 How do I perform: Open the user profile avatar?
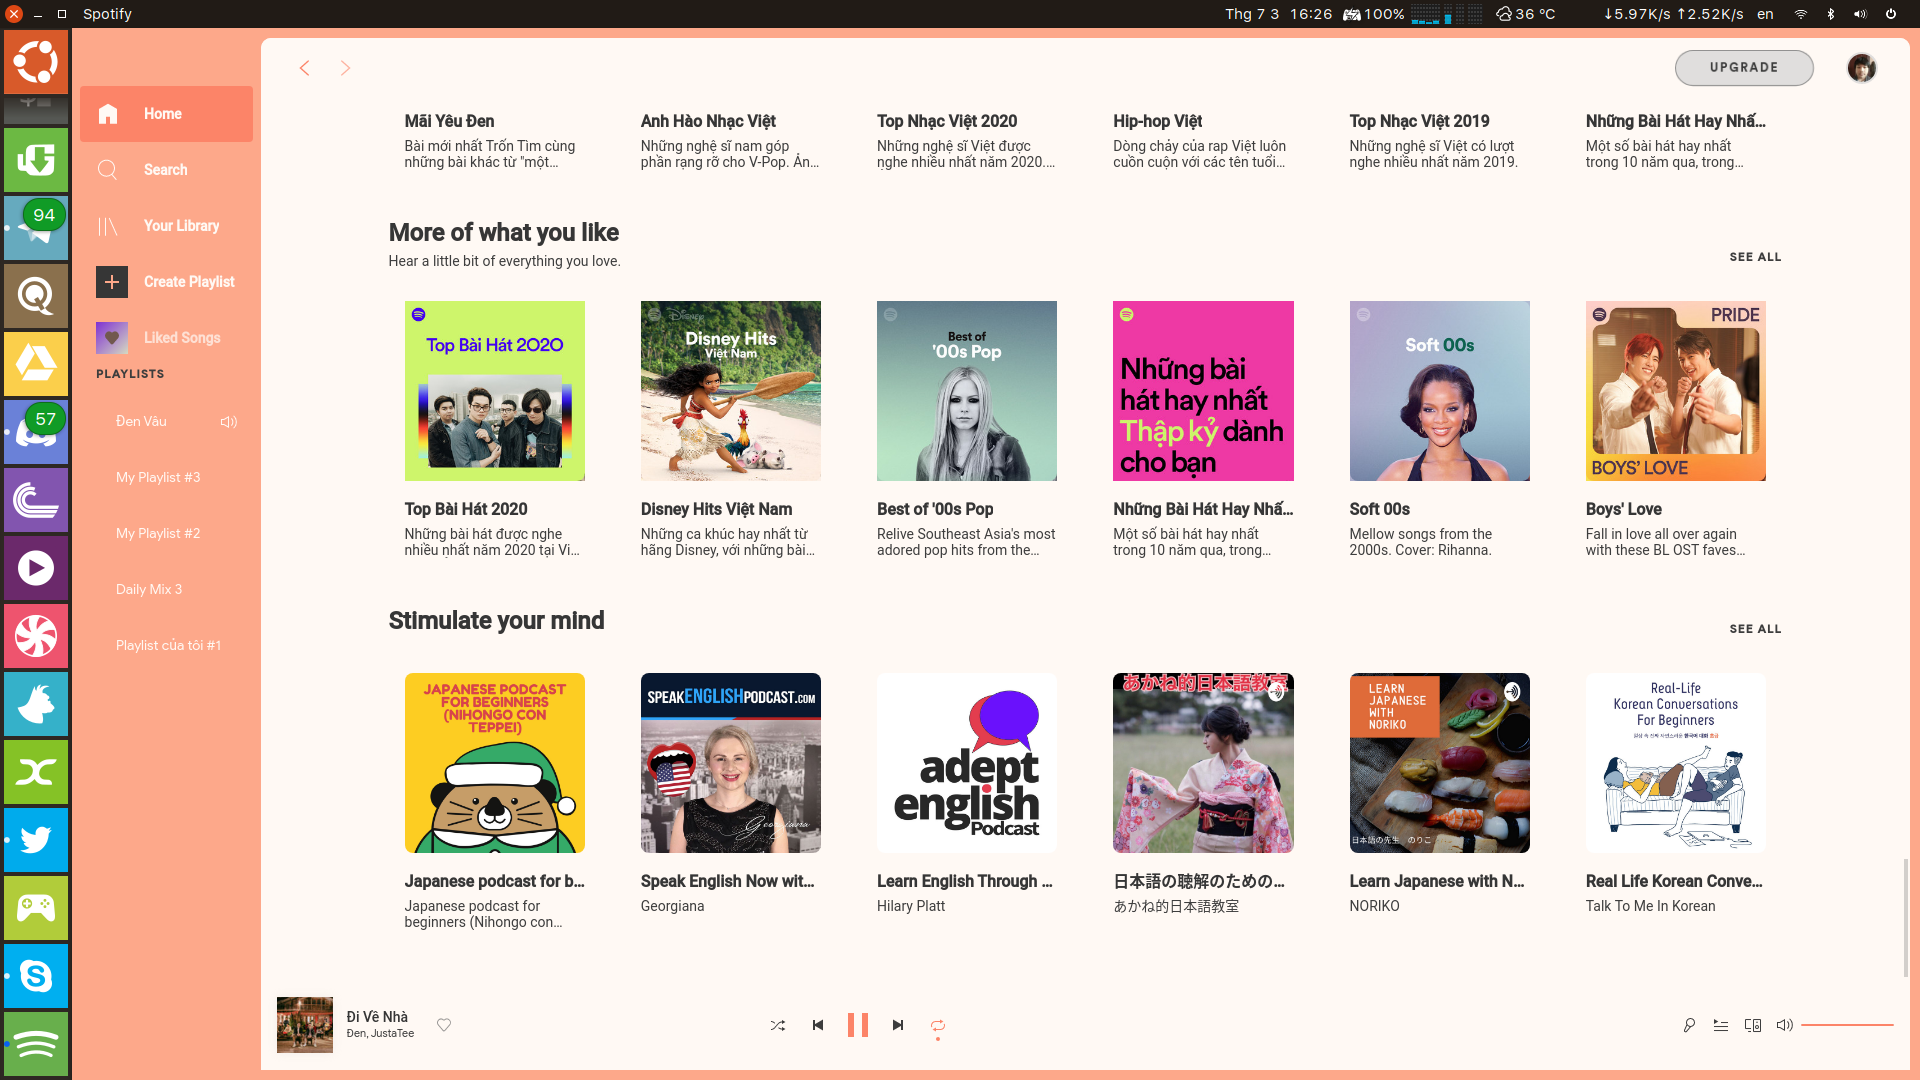click(1861, 68)
